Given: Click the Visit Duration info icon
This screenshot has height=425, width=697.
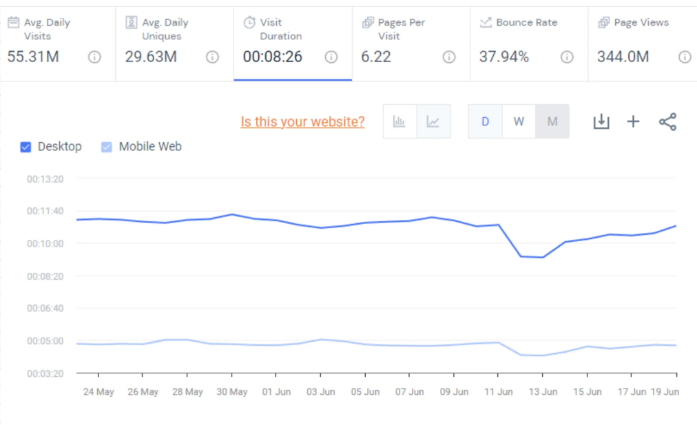Looking at the screenshot, I should (x=331, y=57).
